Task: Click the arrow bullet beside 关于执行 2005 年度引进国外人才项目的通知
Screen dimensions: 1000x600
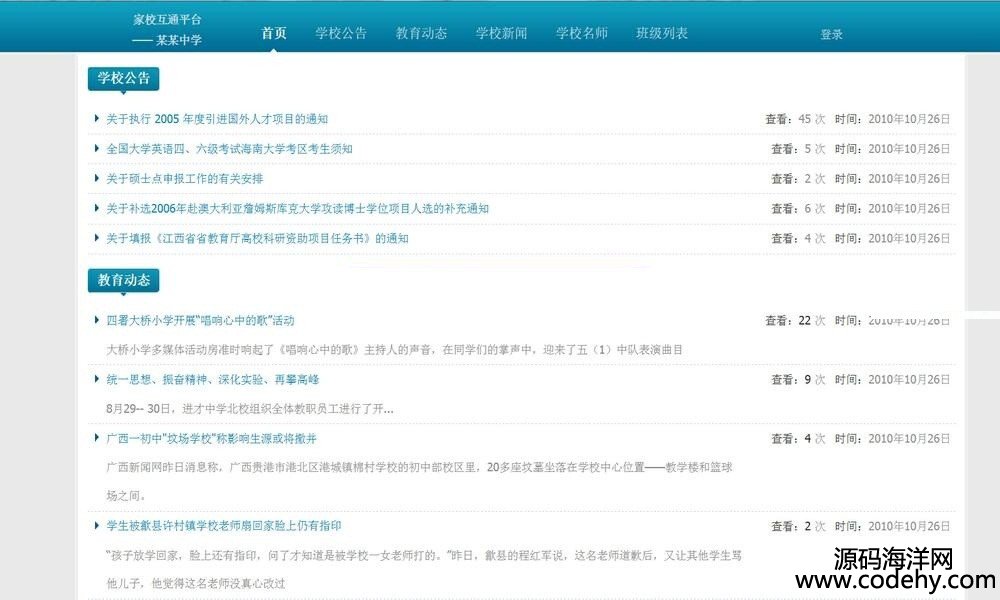Action: coord(96,119)
